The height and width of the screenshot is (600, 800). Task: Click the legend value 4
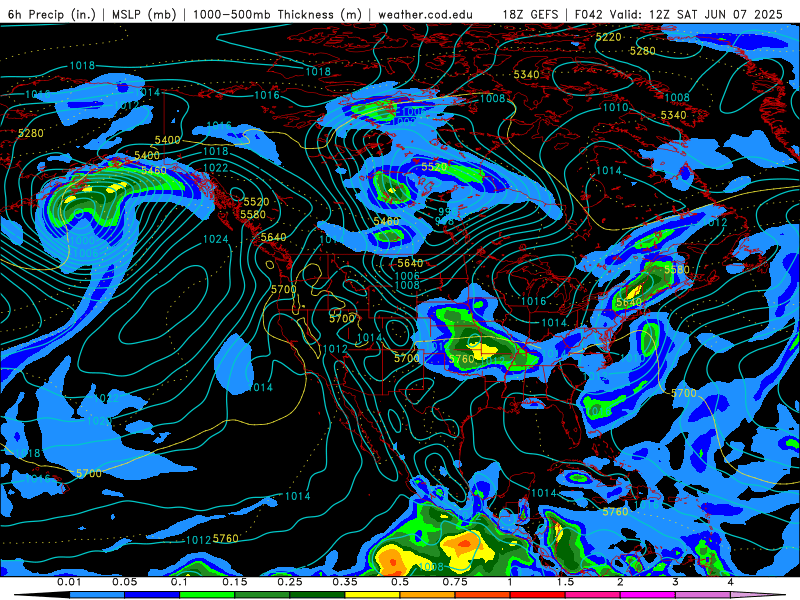click(731, 582)
